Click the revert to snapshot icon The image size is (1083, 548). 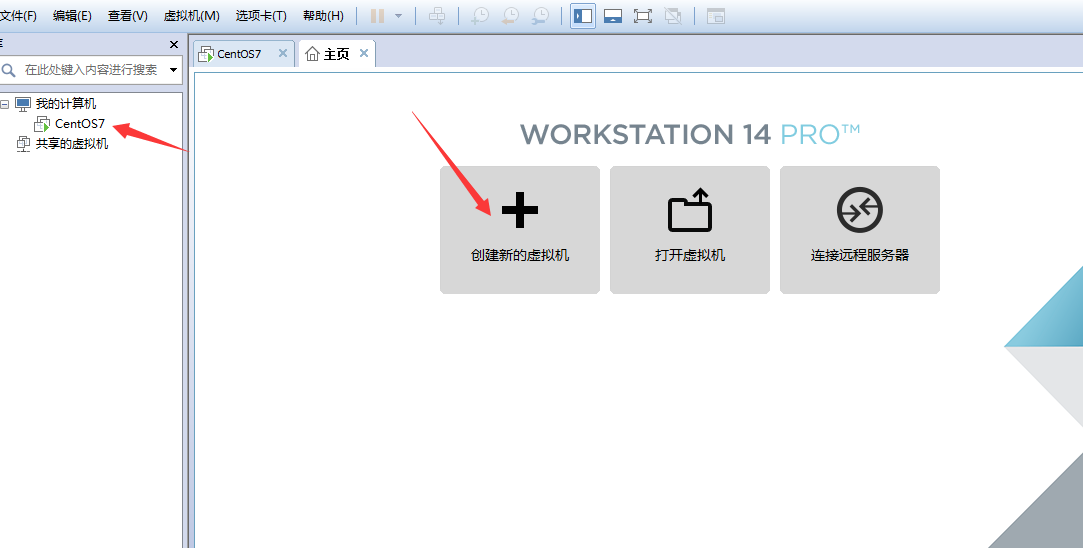pos(510,16)
